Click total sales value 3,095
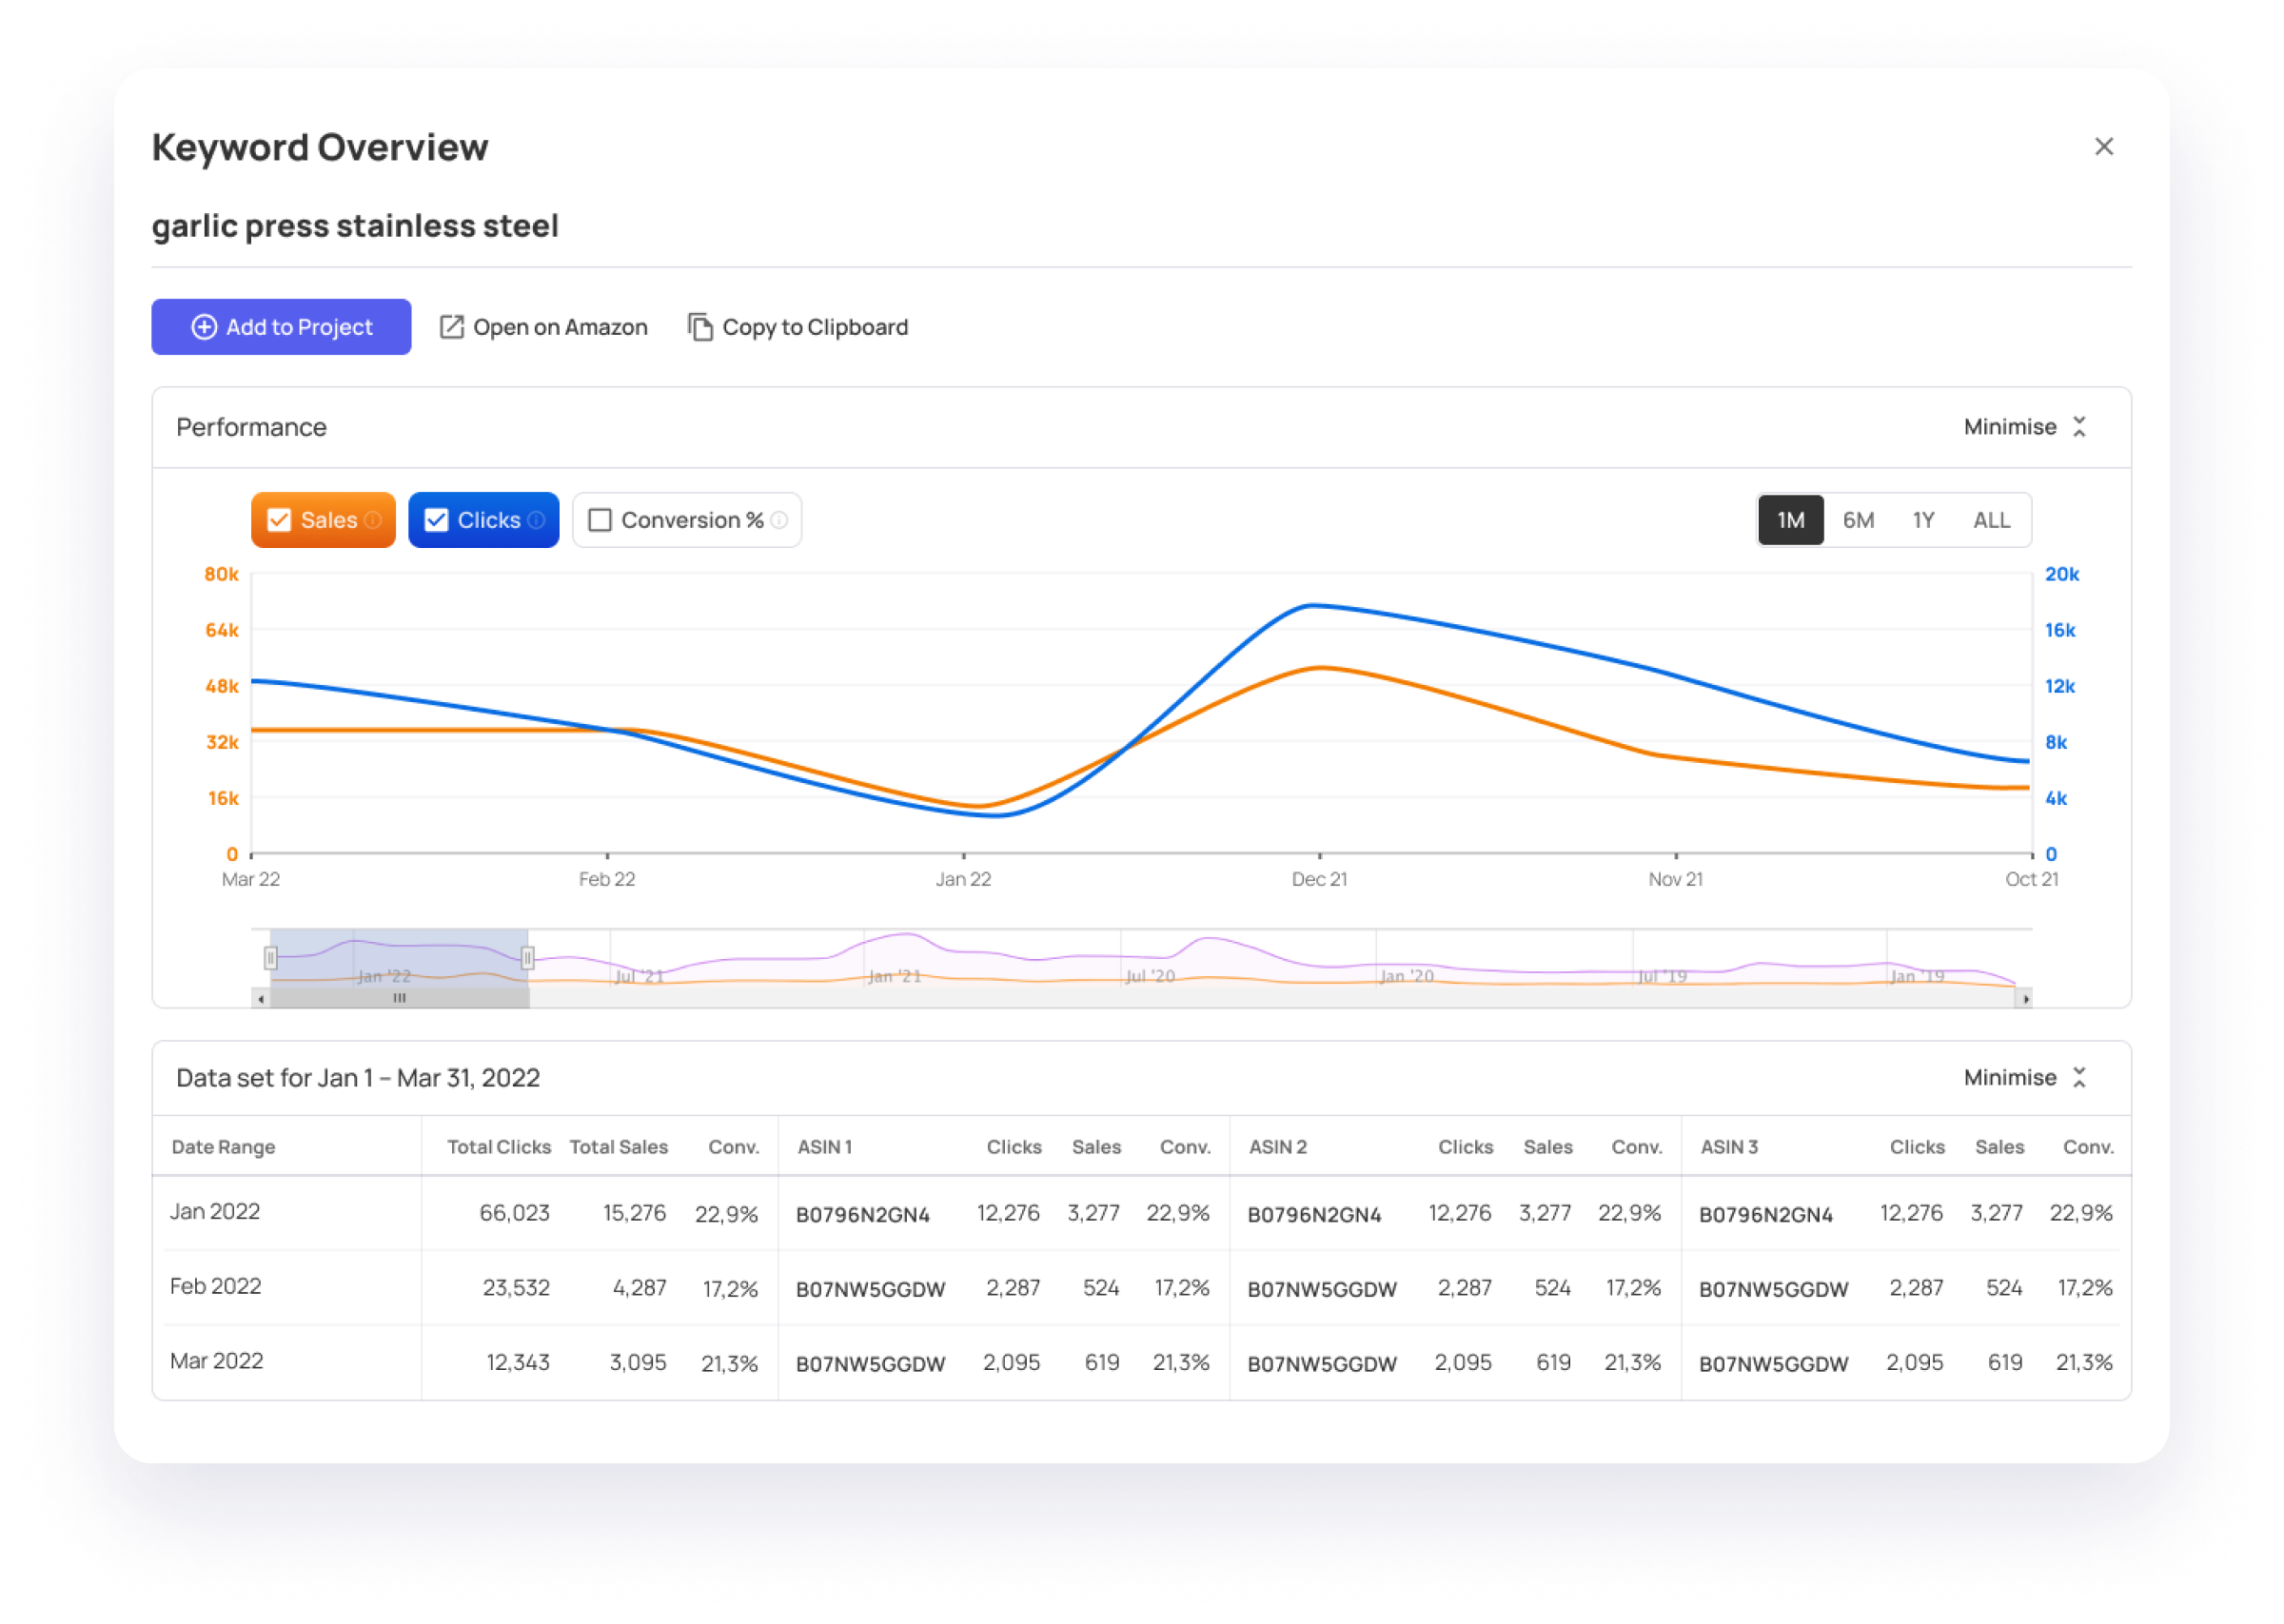The width and height of the screenshot is (2284, 1624). point(637,1363)
